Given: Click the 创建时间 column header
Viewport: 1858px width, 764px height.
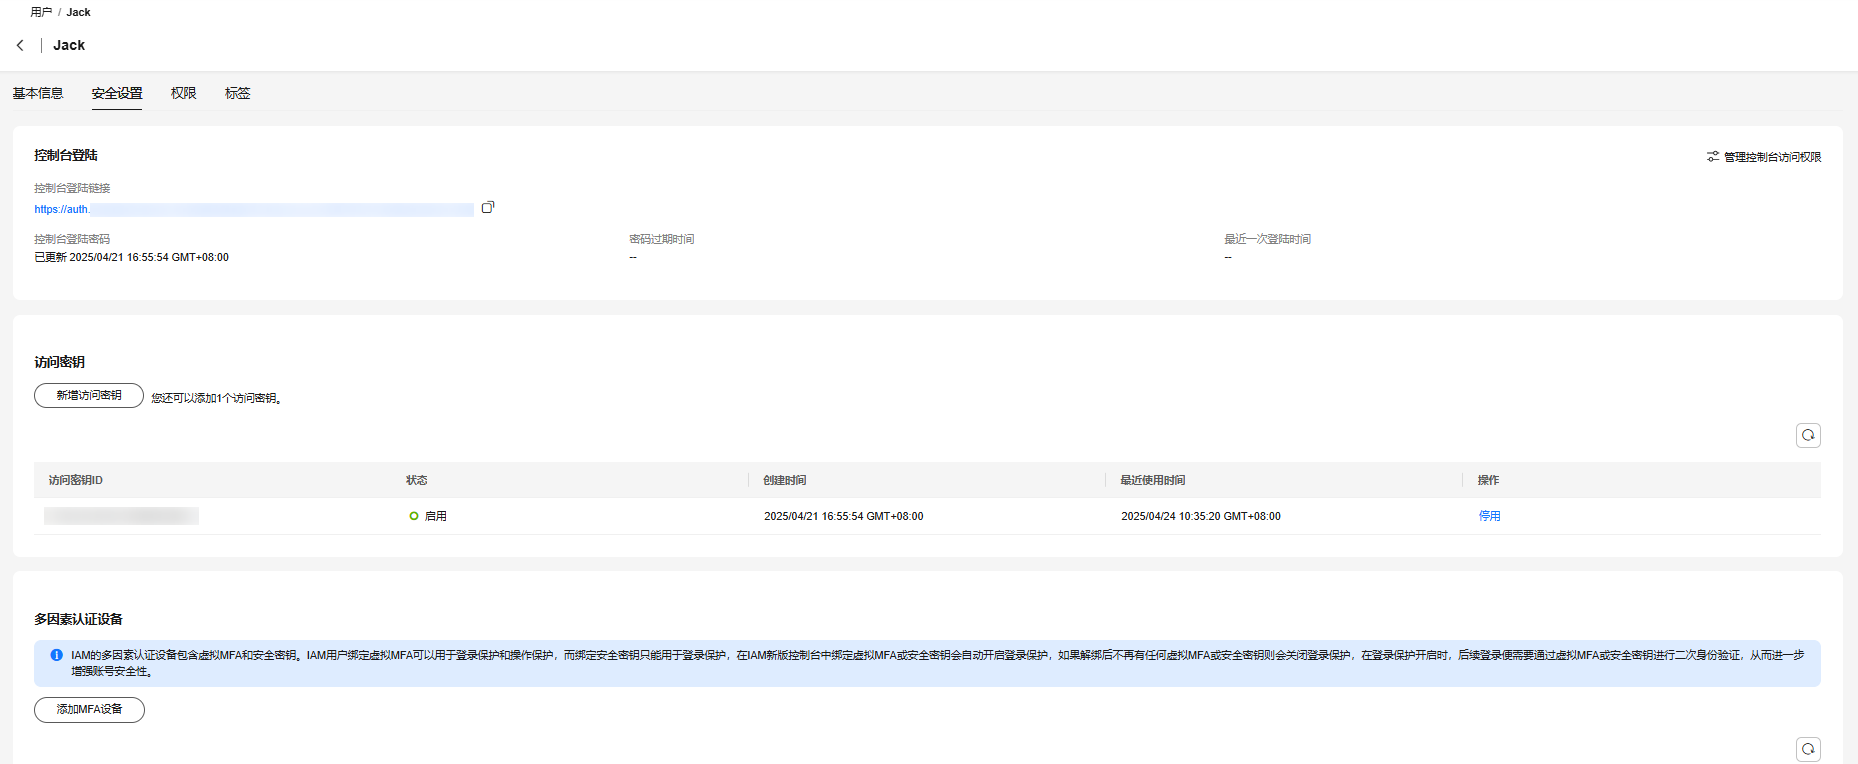Looking at the screenshot, I should click(x=784, y=480).
